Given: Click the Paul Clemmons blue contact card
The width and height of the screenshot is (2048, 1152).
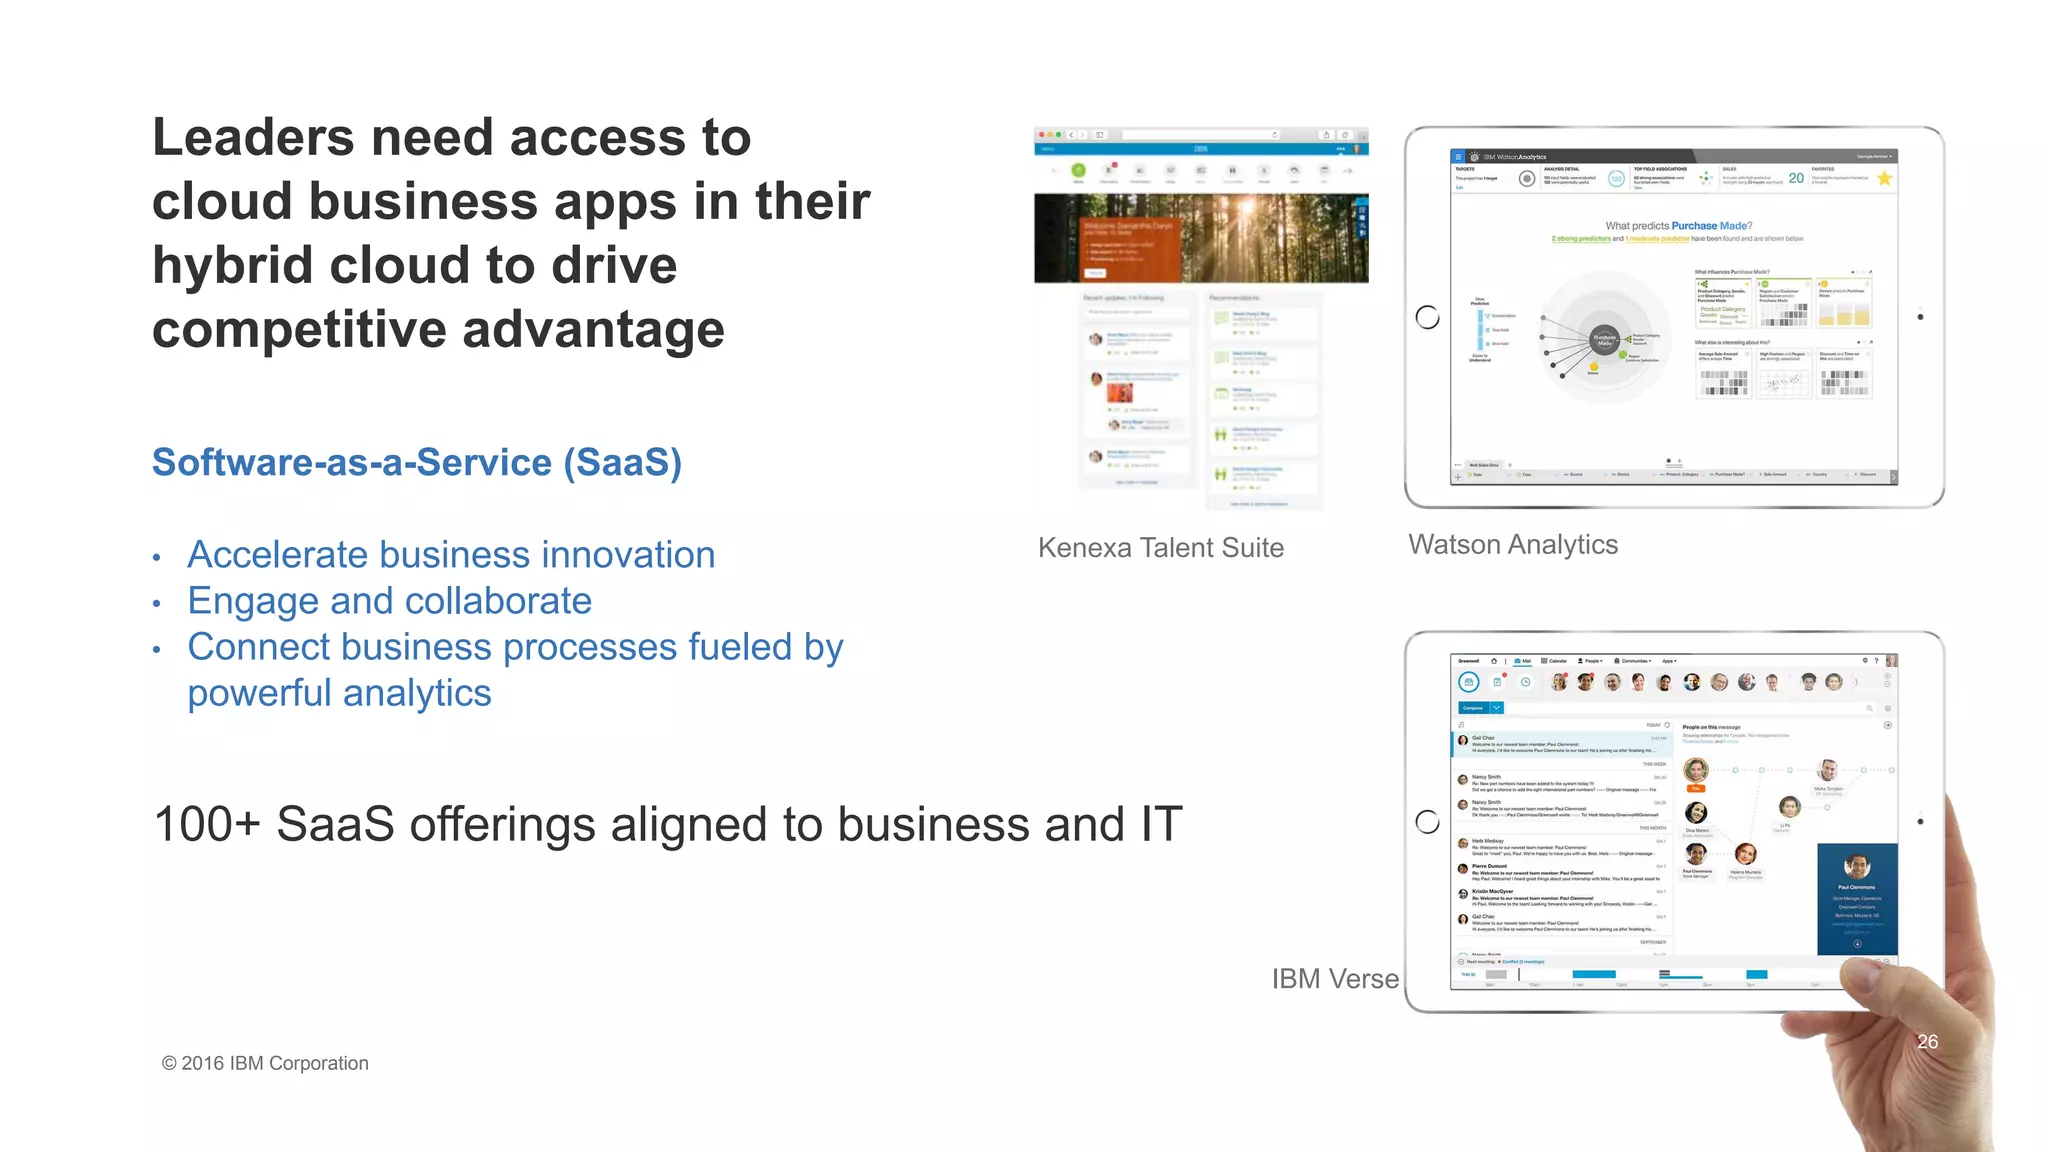Looking at the screenshot, I should point(1857,899).
